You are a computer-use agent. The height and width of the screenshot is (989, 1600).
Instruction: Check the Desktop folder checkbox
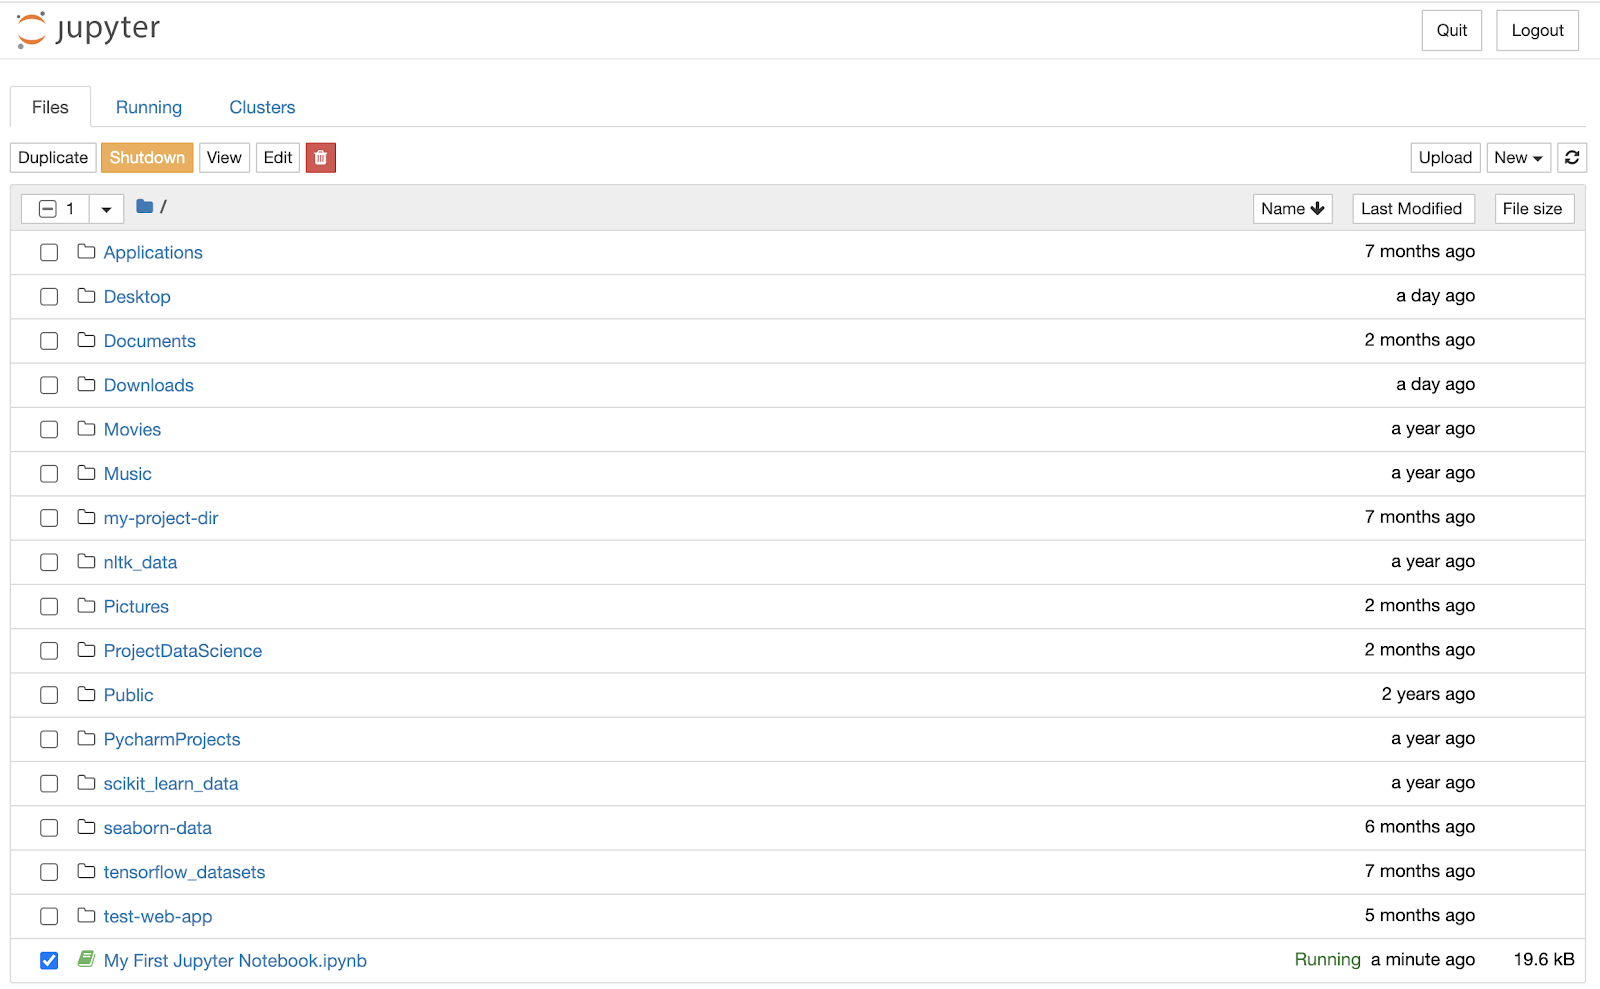(x=49, y=297)
